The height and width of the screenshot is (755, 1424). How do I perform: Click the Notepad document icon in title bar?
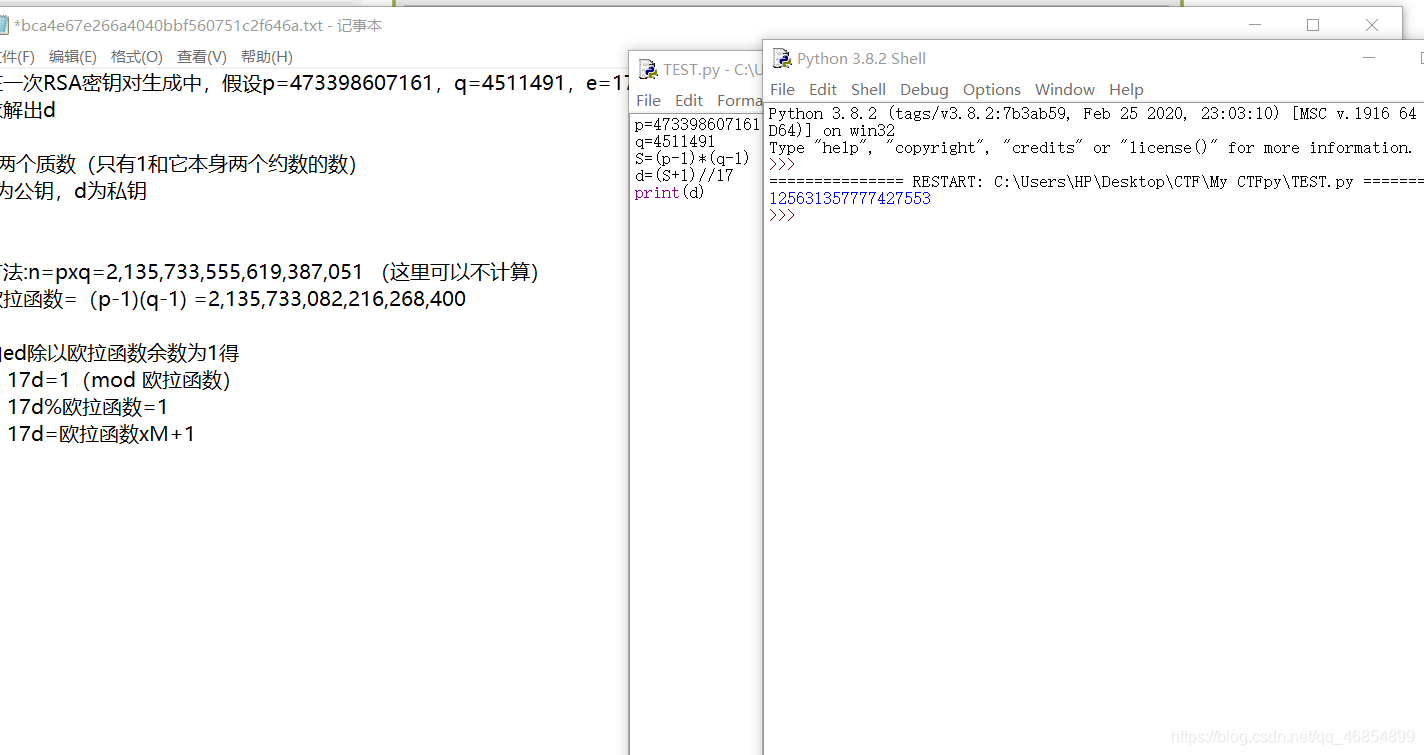coord(4,25)
